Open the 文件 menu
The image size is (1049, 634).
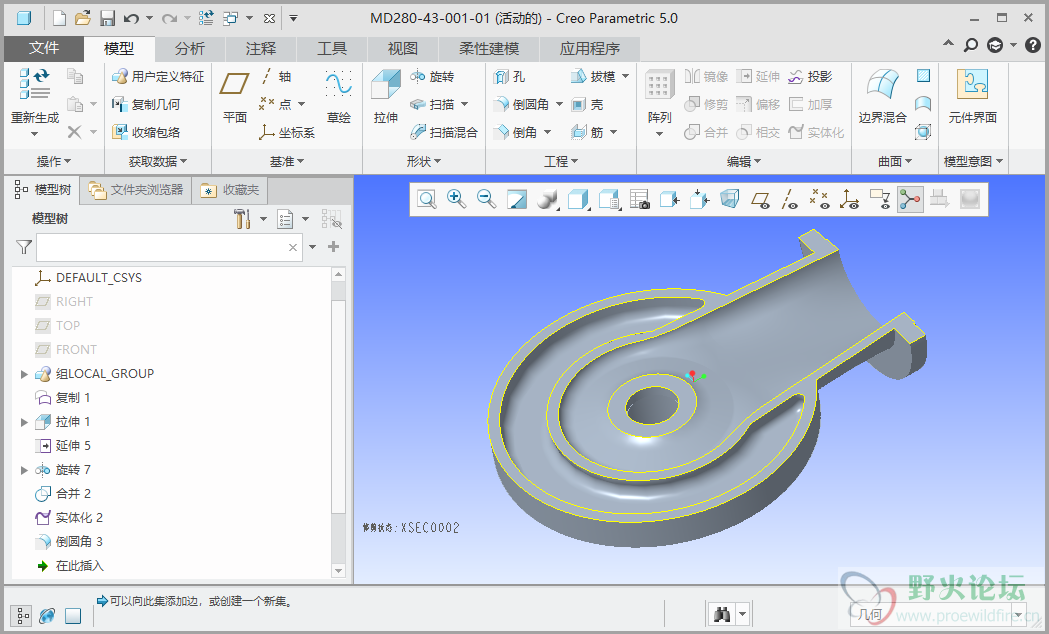click(44, 48)
